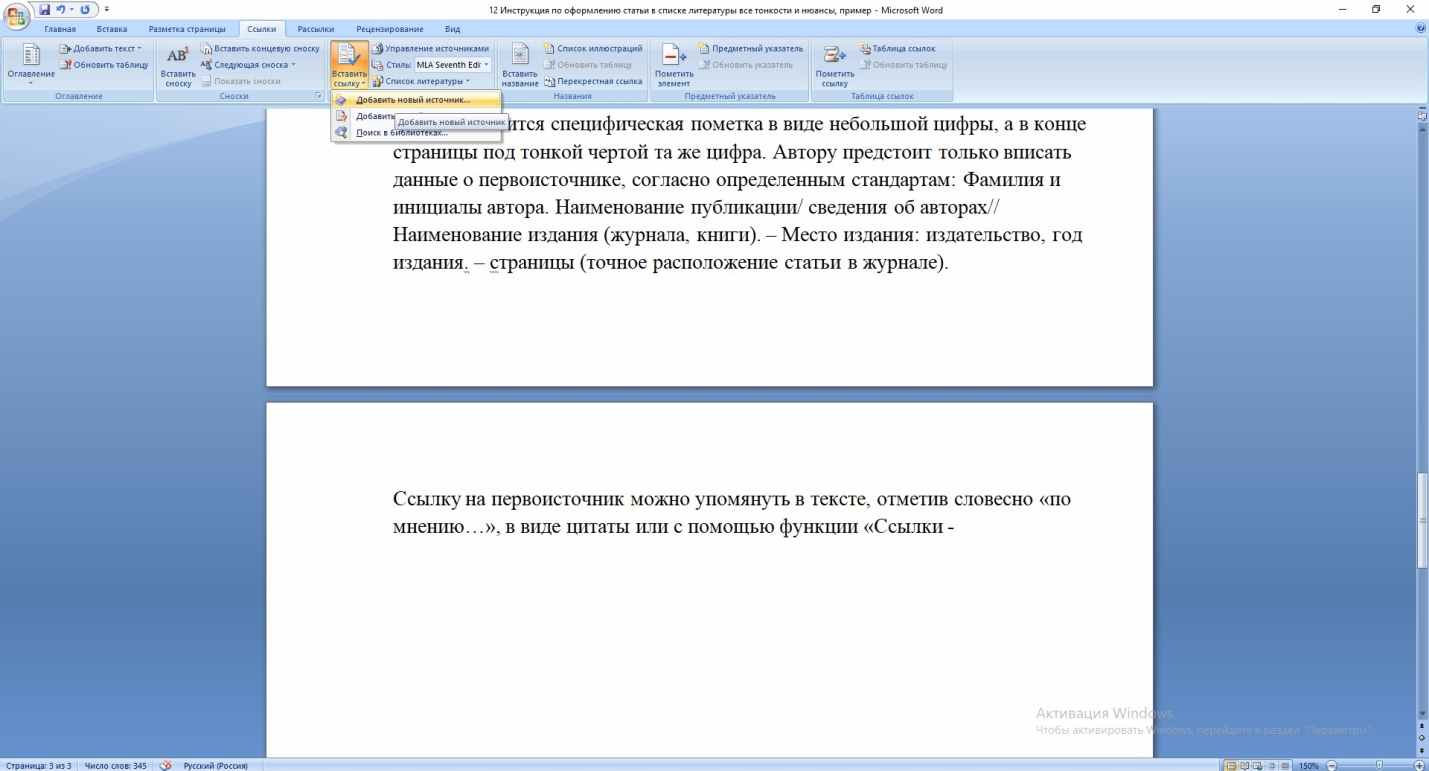Click the zoom in plus button

1419,765
